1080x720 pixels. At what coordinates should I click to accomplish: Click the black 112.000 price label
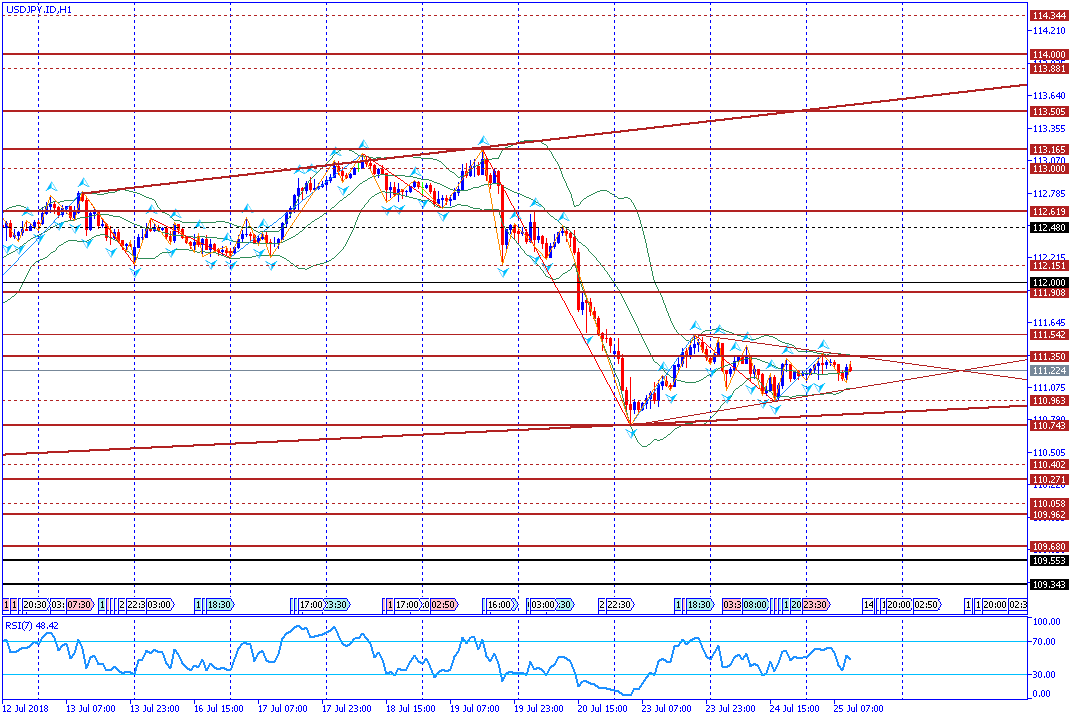1048,282
